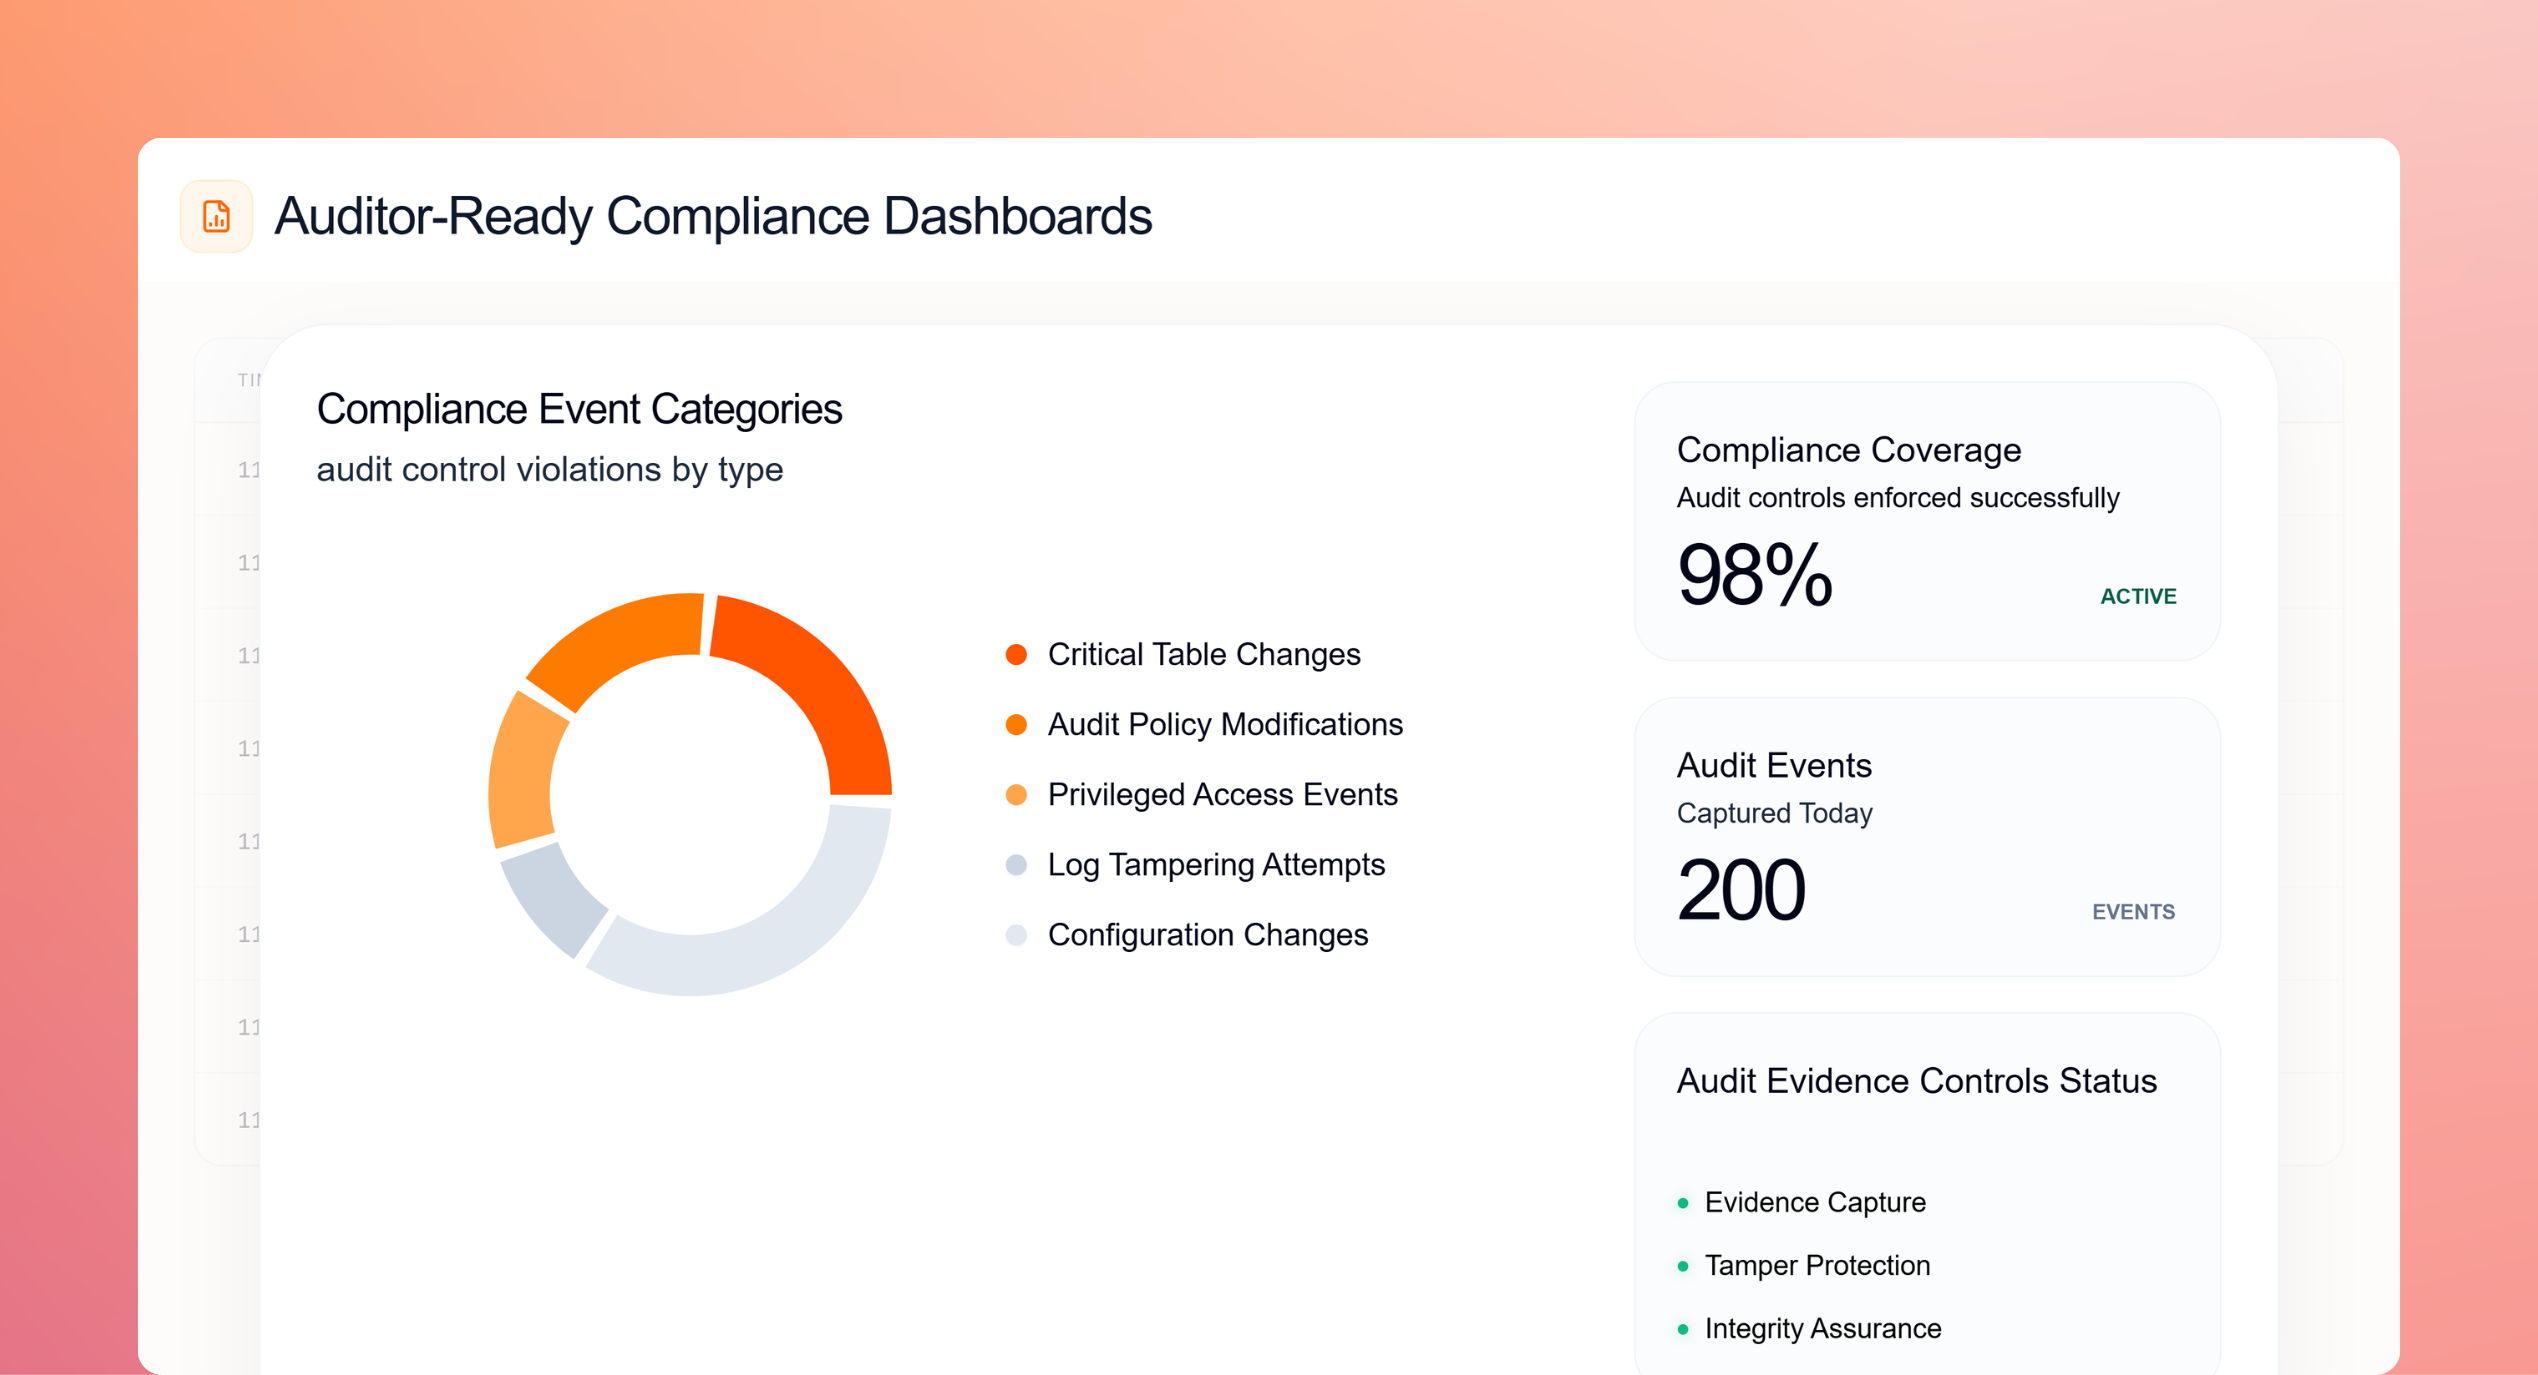The image size is (2538, 1375).
Task: Click the Privileged Access Events legend label
Action: (x=1222, y=795)
